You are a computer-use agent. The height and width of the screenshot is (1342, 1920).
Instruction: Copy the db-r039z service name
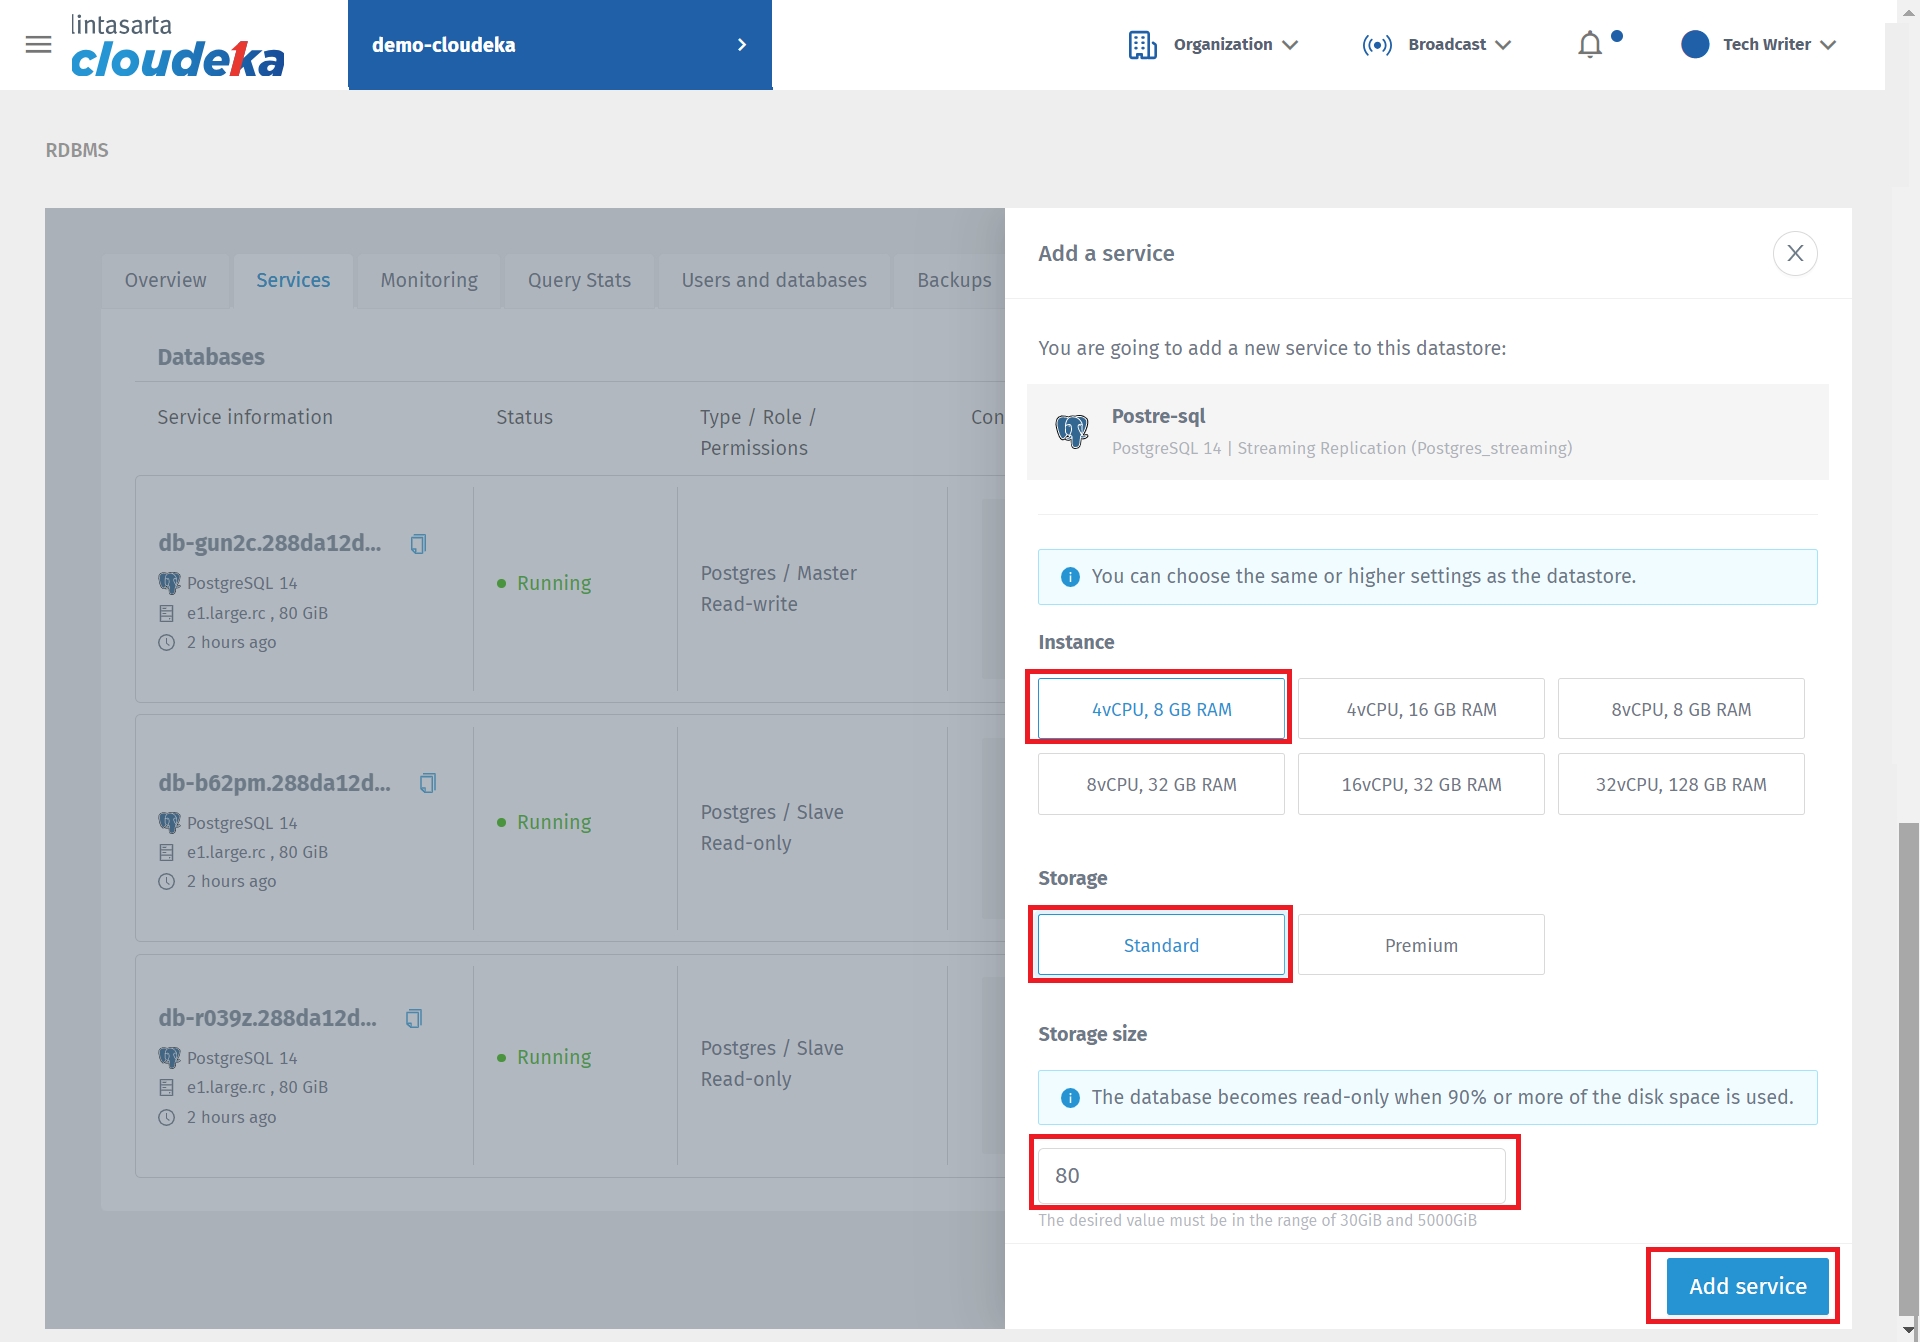click(x=413, y=1018)
